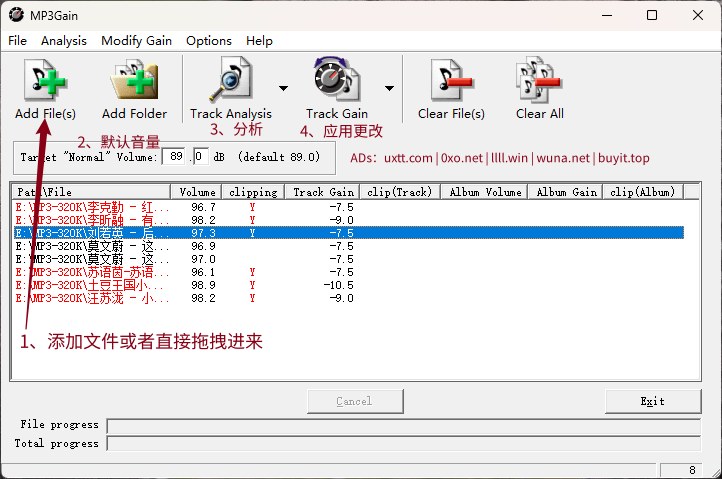Select the highlighted 刘若英 file row
722x479 pixels.
tap(349, 233)
